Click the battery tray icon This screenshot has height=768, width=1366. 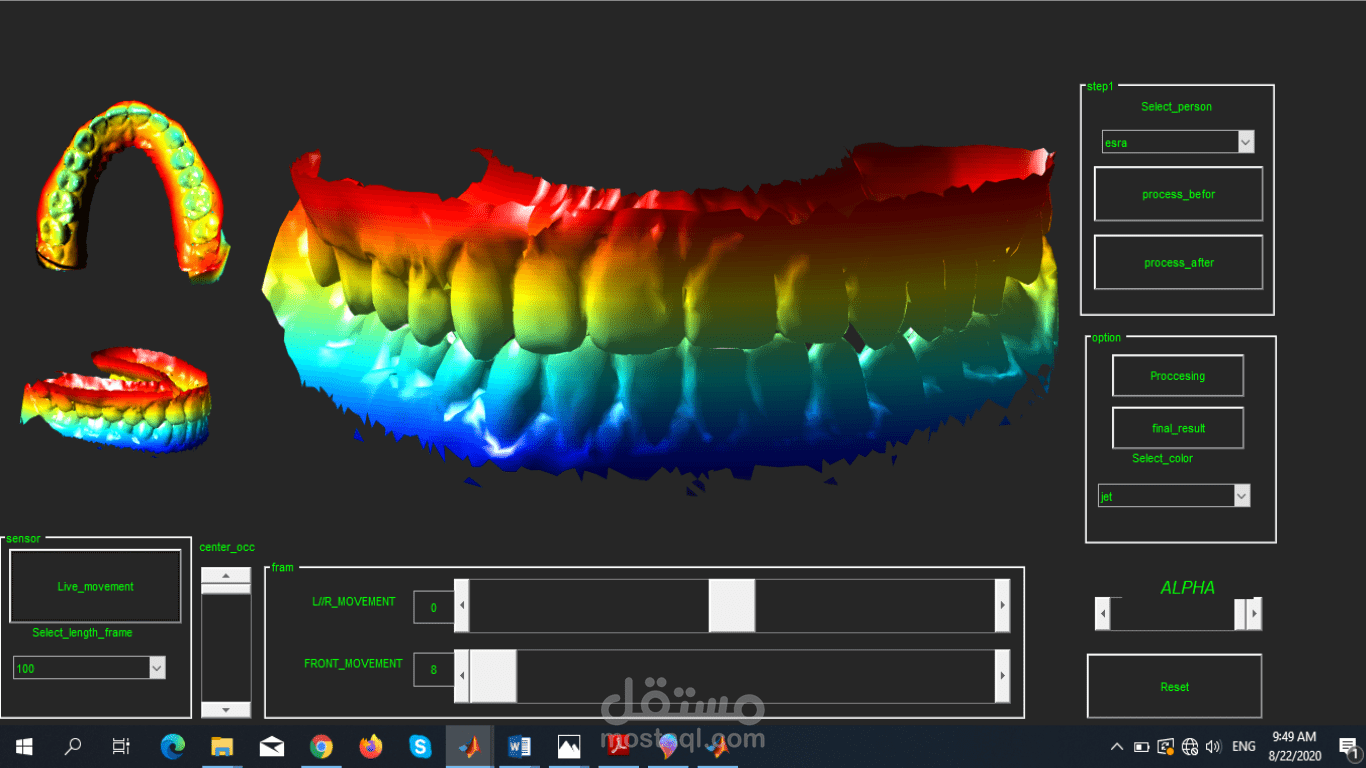pos(1142,747)
